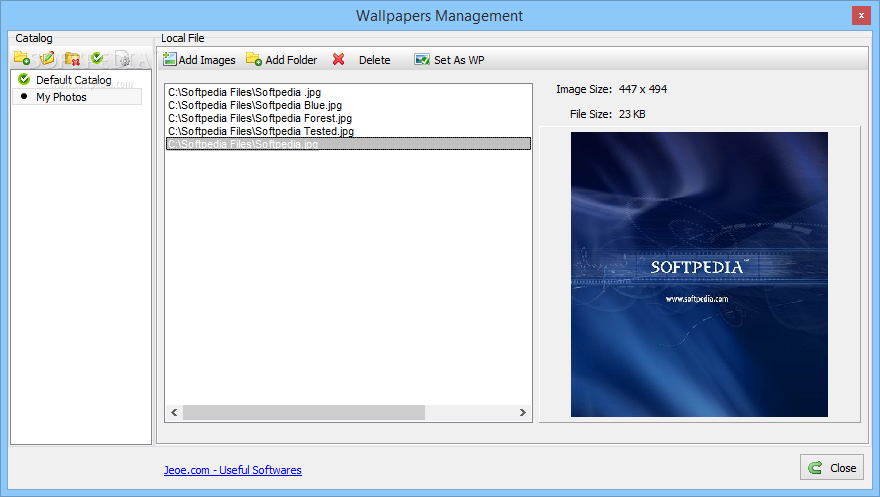Click the delete catalog folder icon
Screen dimensions: 880x497
point(72,58)
